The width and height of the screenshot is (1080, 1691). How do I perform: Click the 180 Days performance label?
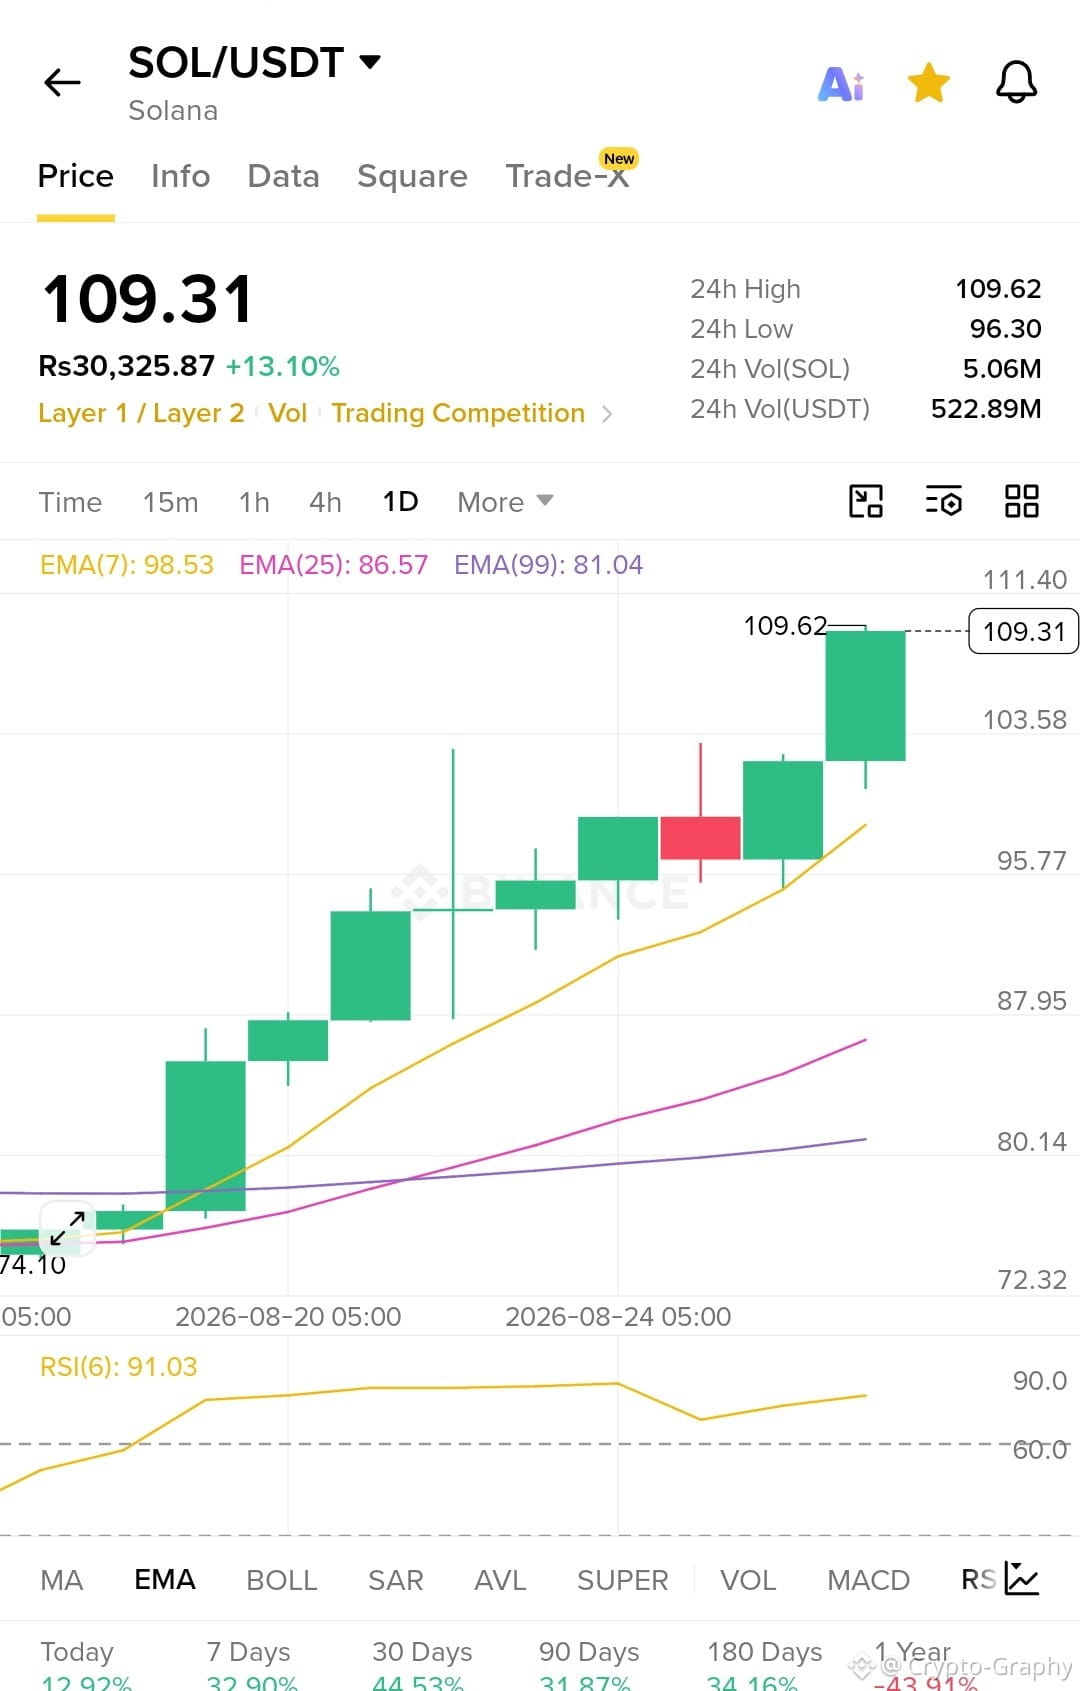765,1652
